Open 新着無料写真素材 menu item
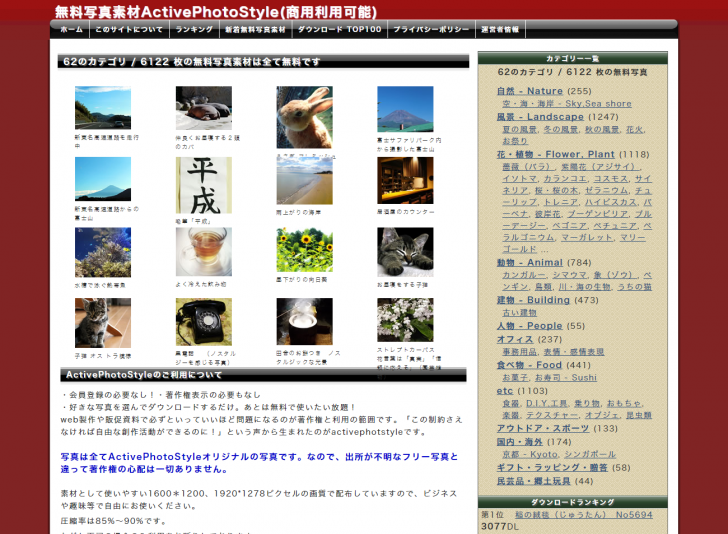 click(255, 29)
